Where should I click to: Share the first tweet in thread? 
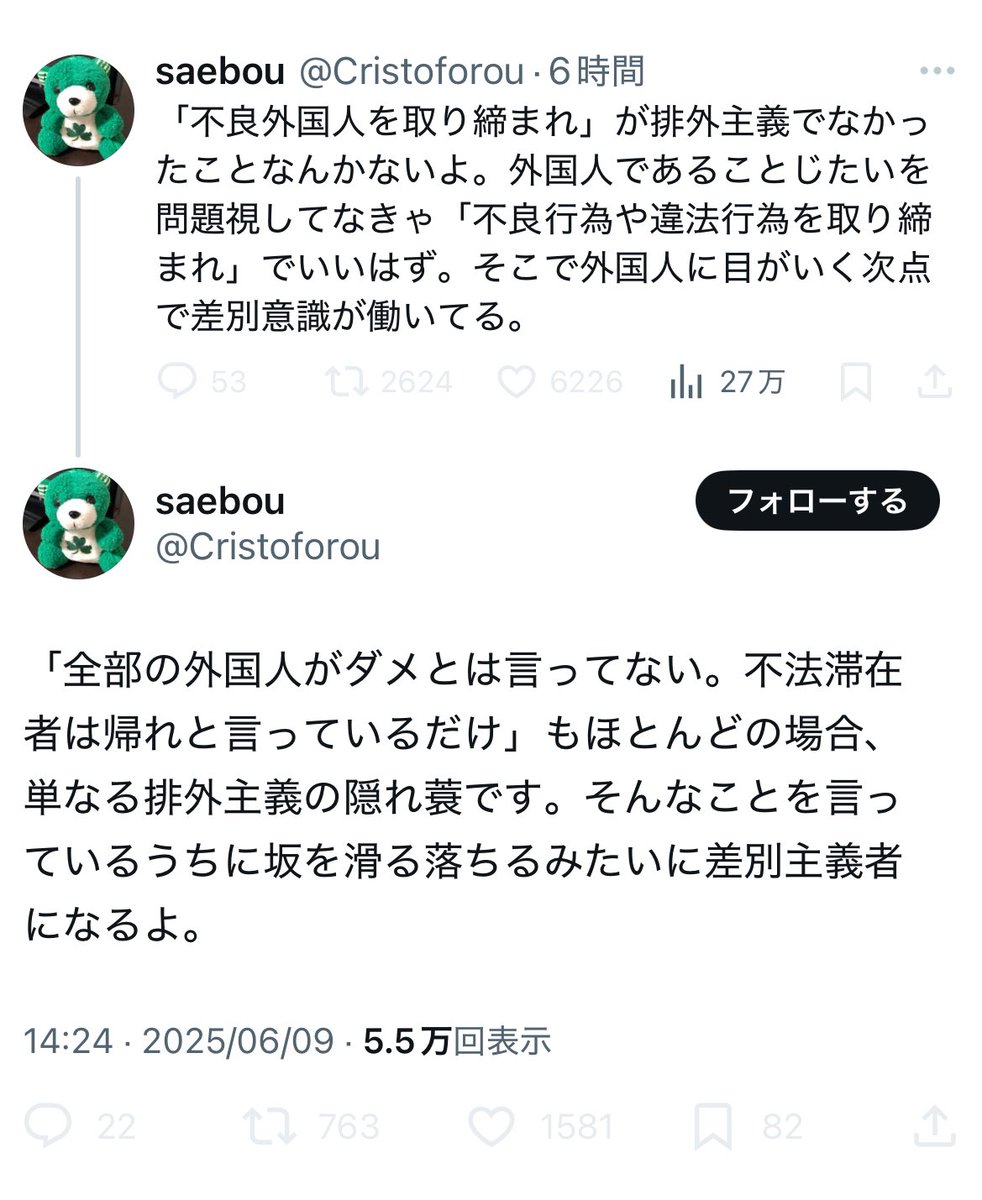point(934,382)
